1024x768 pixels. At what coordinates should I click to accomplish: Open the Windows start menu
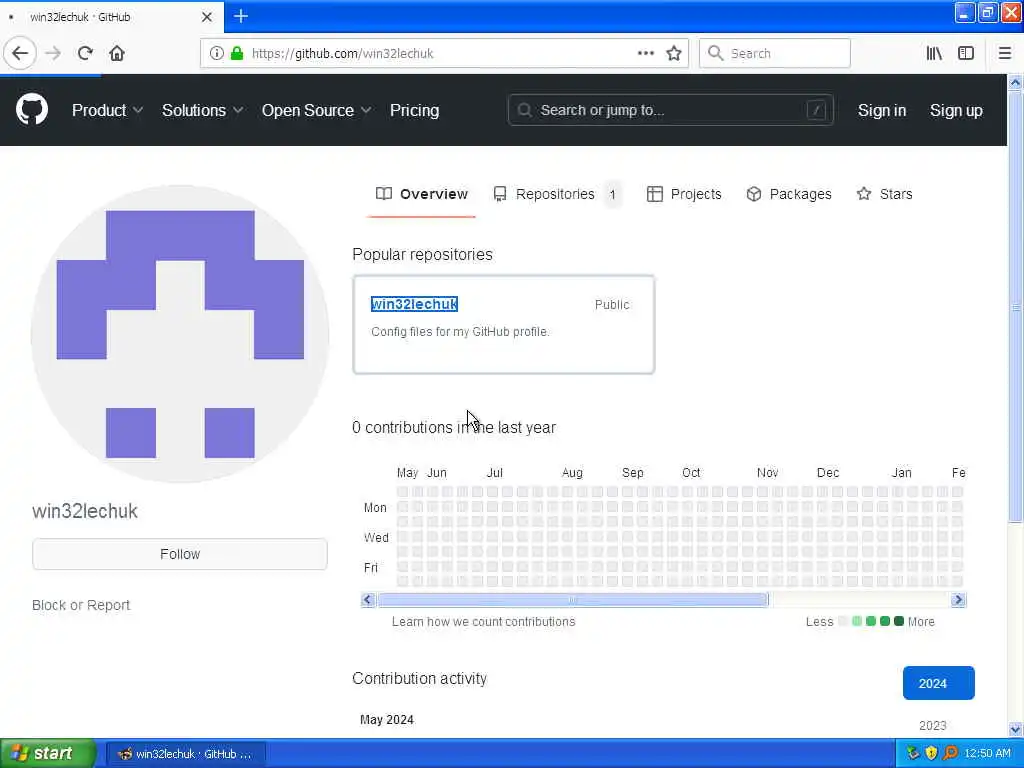[x=48, y=754]
